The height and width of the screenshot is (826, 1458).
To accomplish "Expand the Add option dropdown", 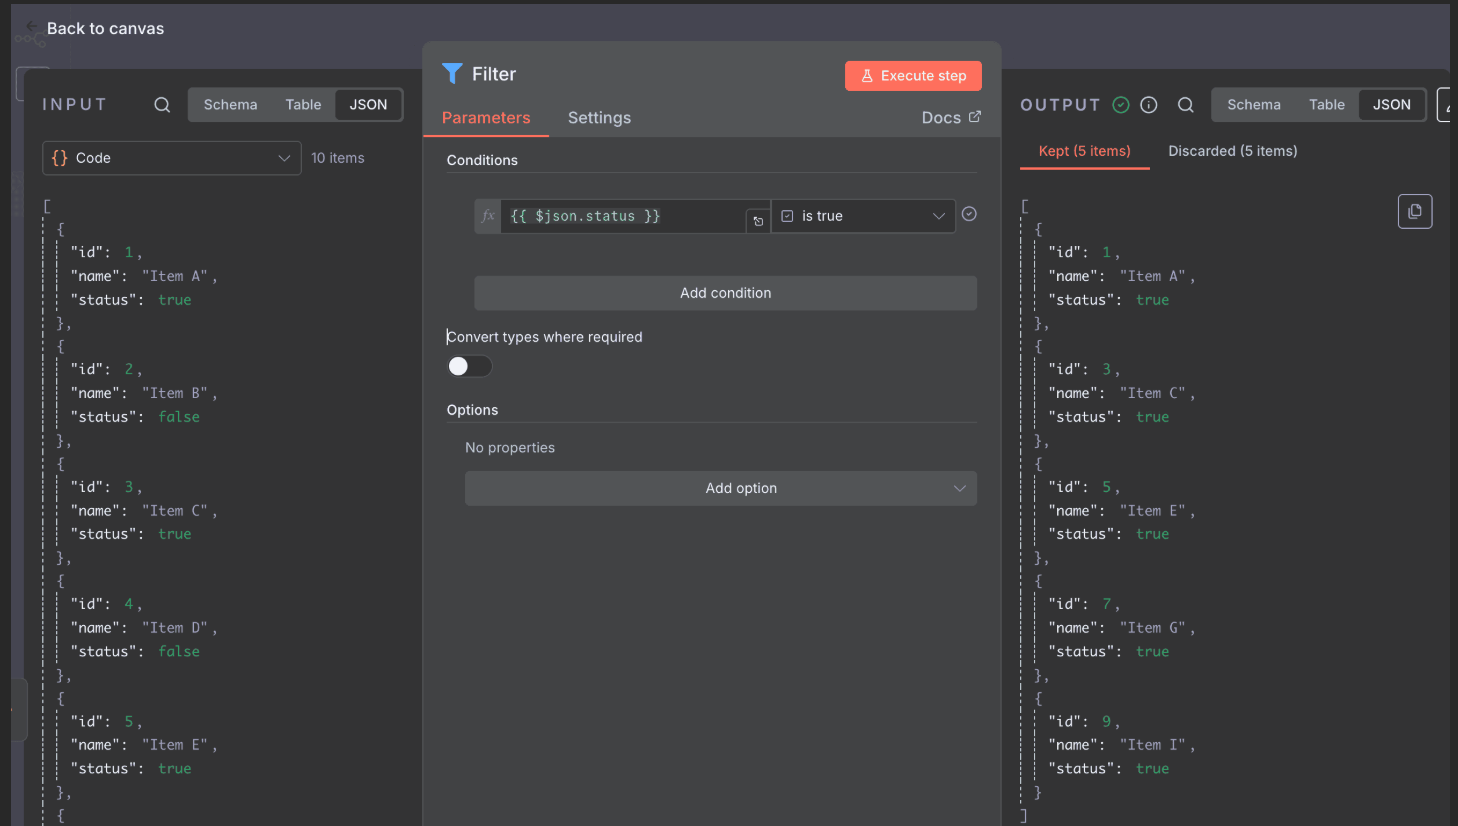I will (x=721, y=488).
